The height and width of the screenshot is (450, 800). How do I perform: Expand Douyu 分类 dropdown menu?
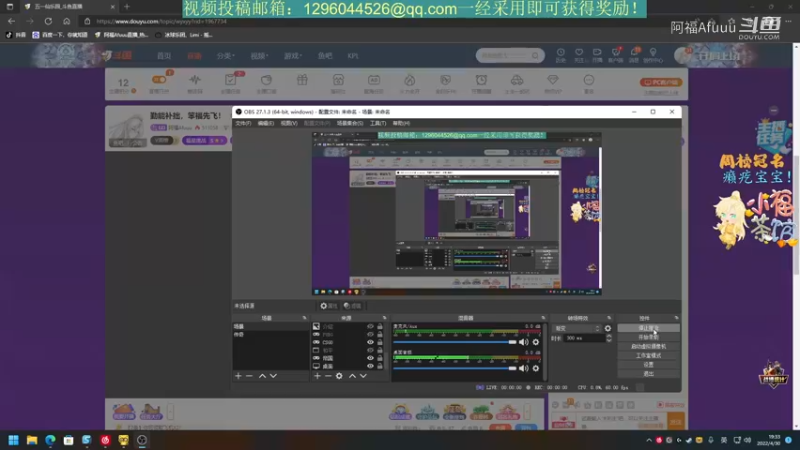tap(225, 56)
